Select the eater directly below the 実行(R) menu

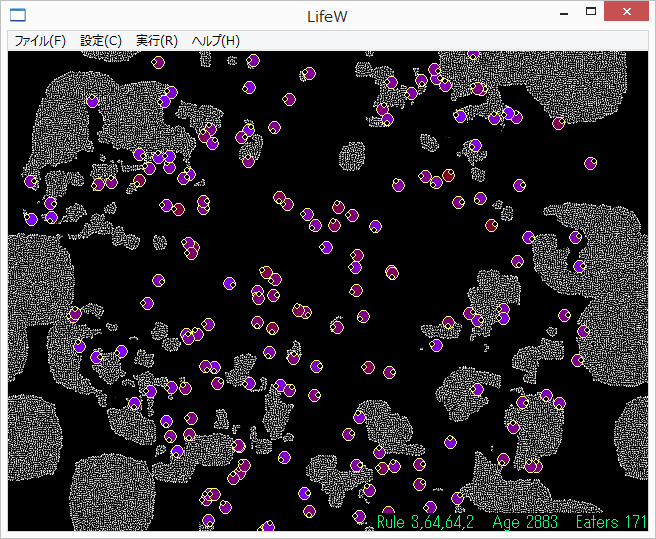[x=158, y=62]
